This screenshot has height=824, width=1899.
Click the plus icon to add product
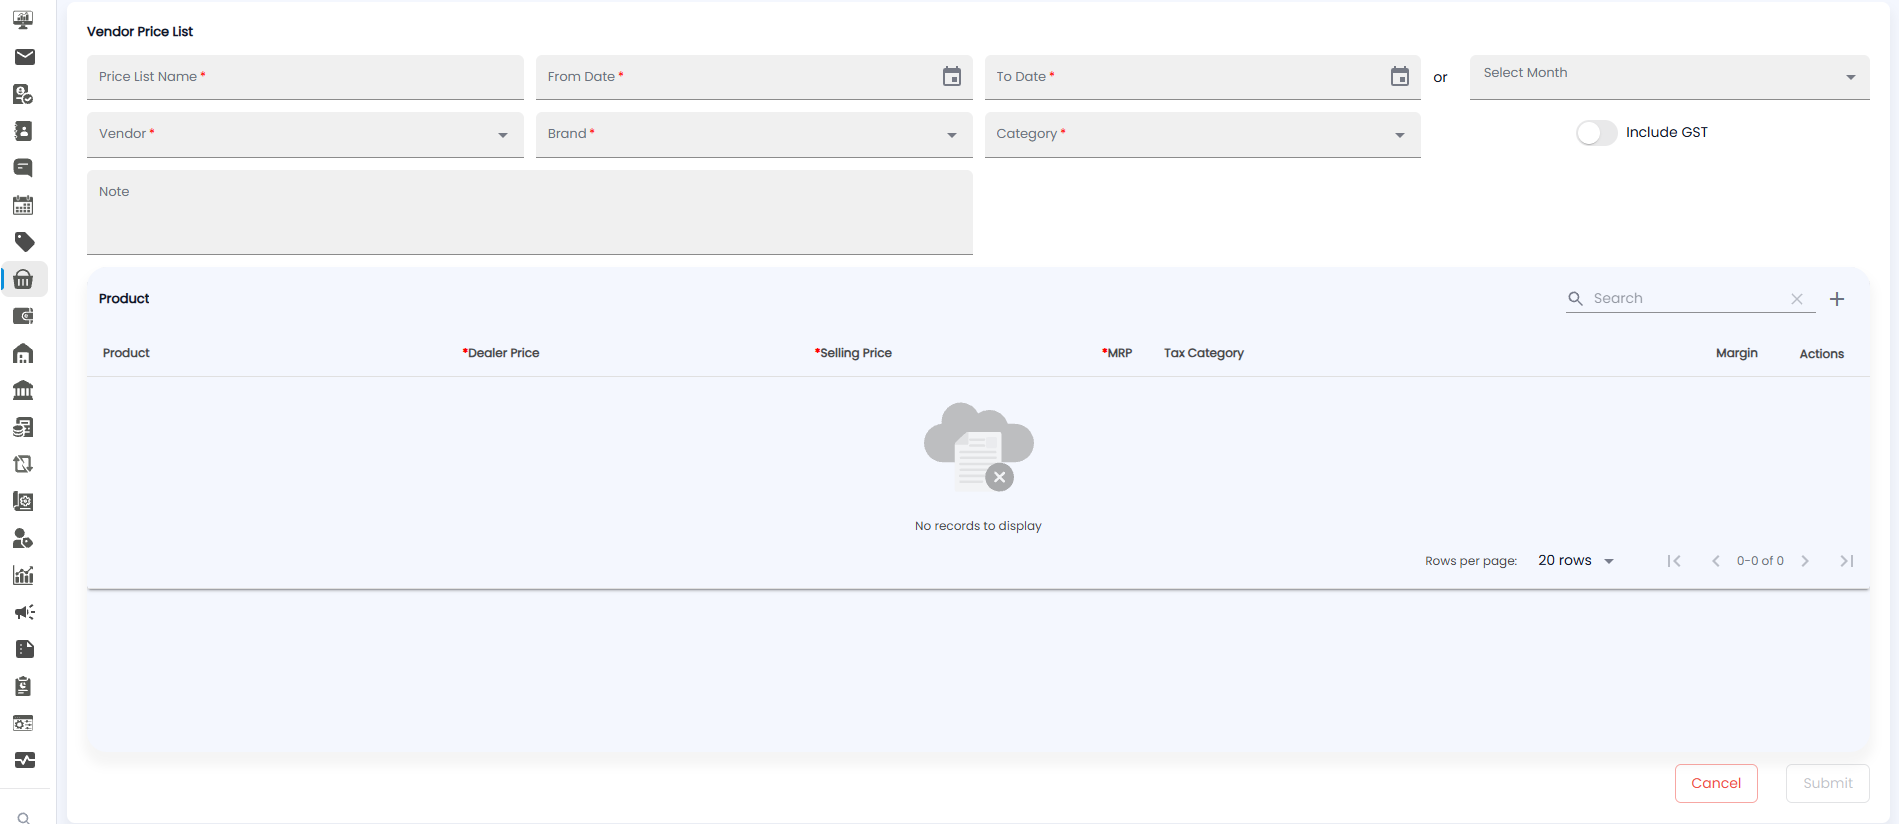pos(1837,299)
